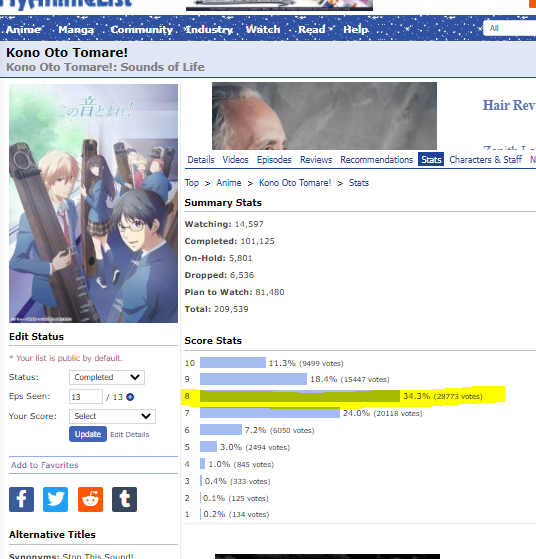Click the Total: 209,539 stat
The height and width of the screenshot is (559, 536).
pos(216,309)
